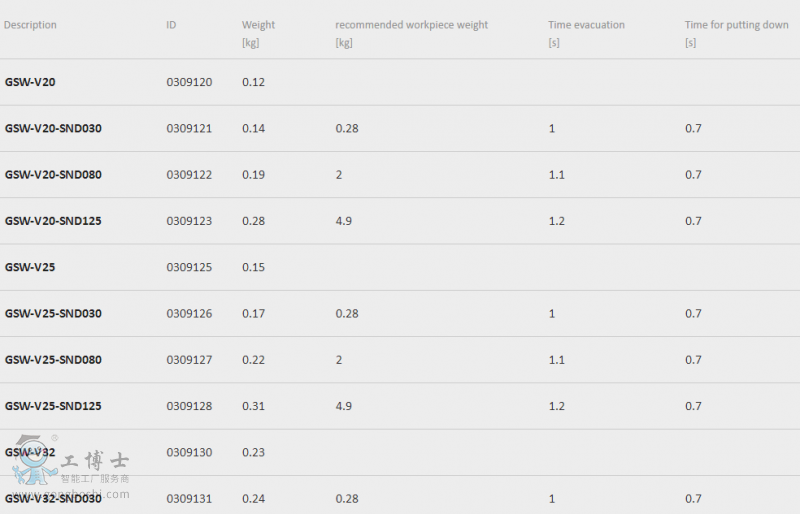The width and height of the screenshot is (800, 514).
Task: Click Time for putting down header
Action: [x=736, y=25]
